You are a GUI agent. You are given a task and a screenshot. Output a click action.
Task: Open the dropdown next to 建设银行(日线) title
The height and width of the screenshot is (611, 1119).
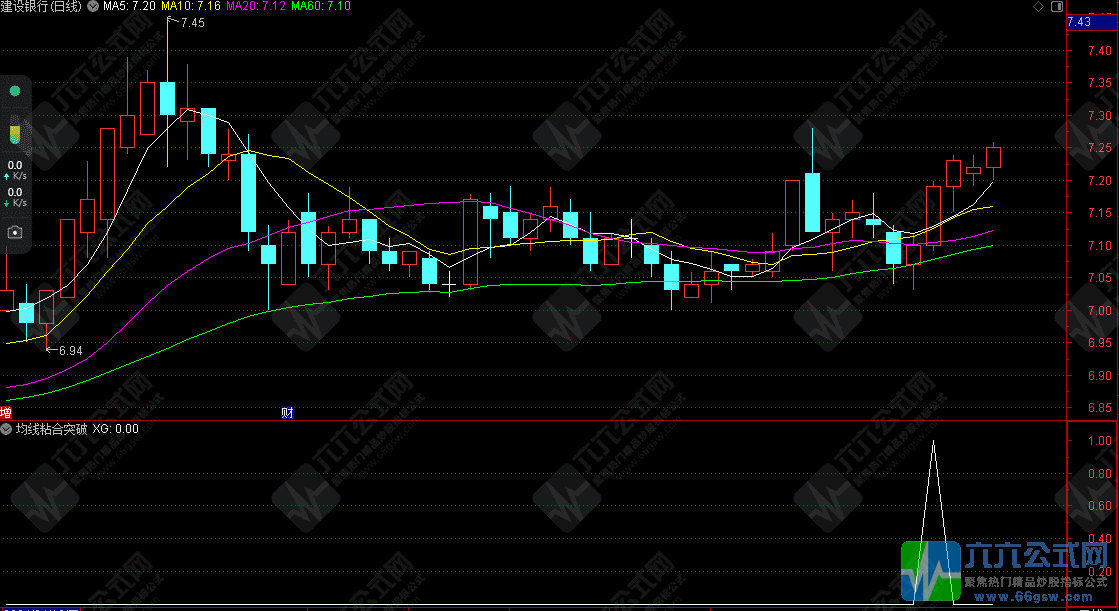pyautogui.click(x=93, y=6)
